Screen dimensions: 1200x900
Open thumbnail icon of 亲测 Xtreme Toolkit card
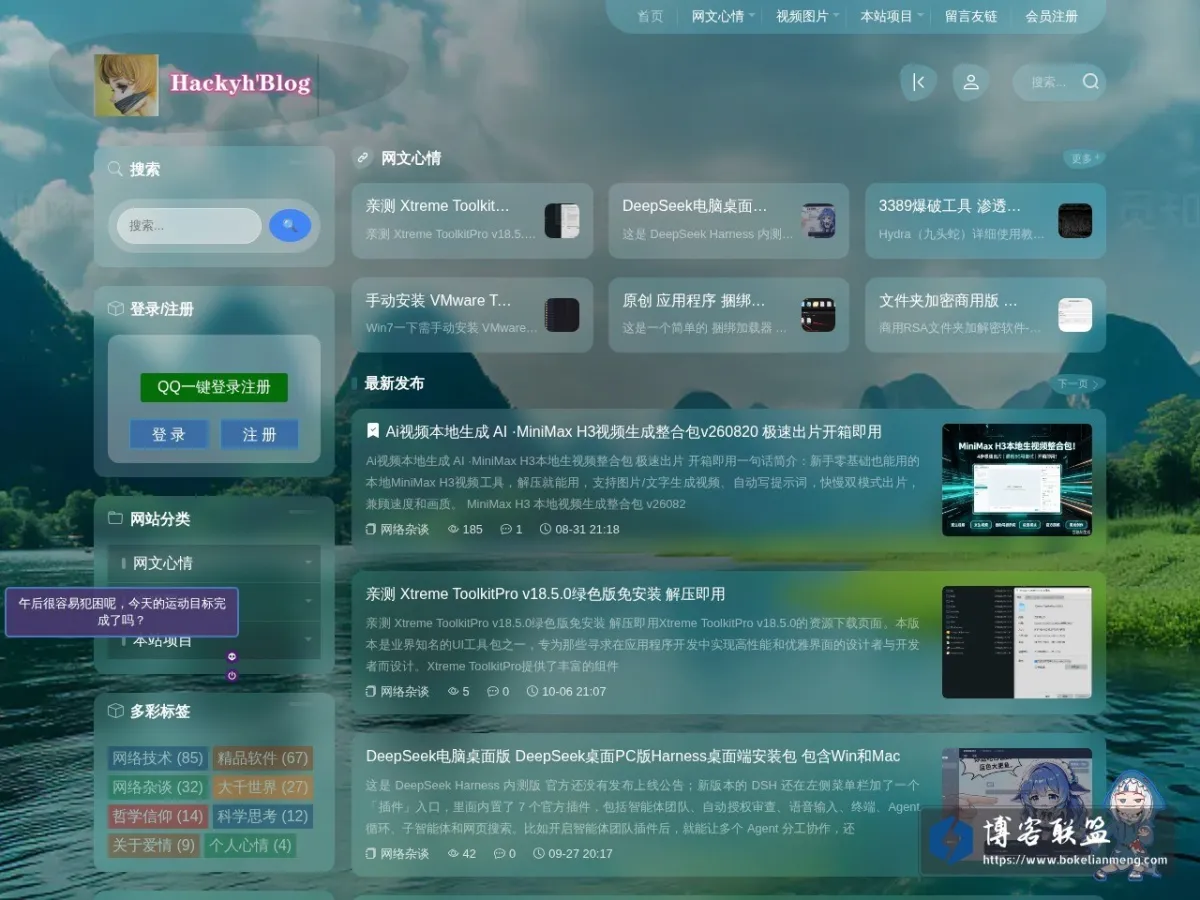[x=562, y=220]
